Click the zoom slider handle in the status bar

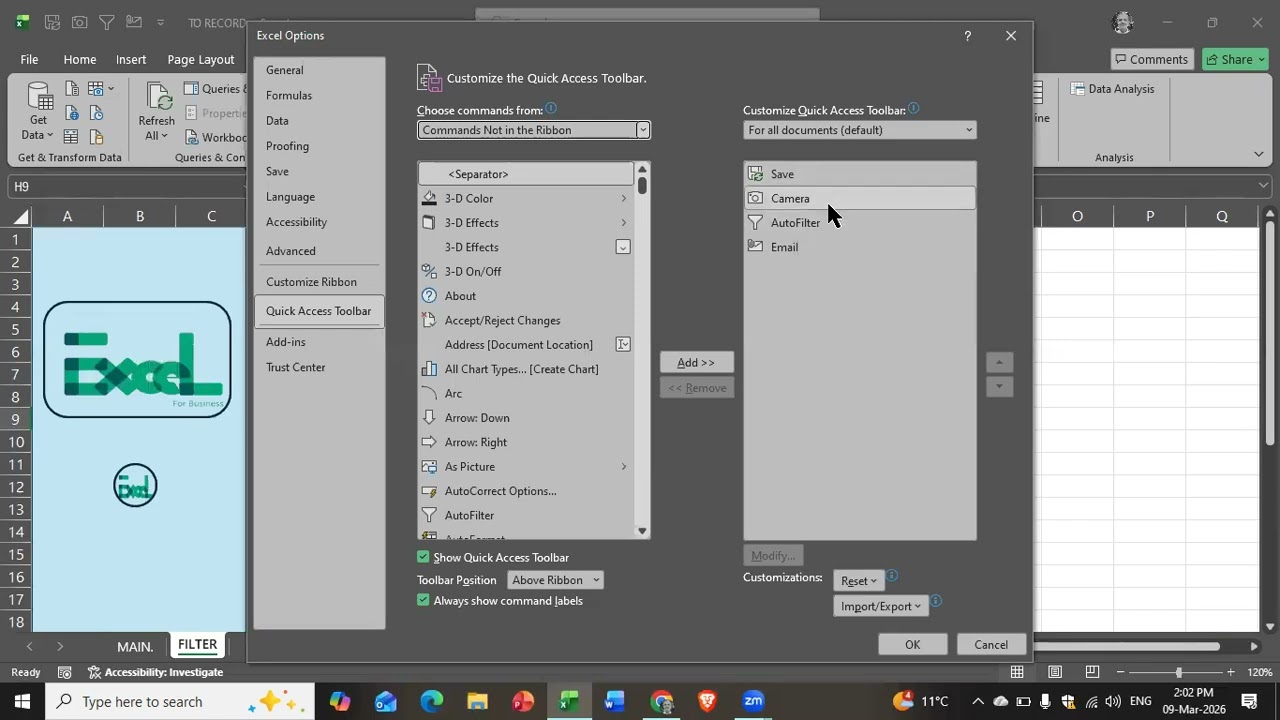1178,672
